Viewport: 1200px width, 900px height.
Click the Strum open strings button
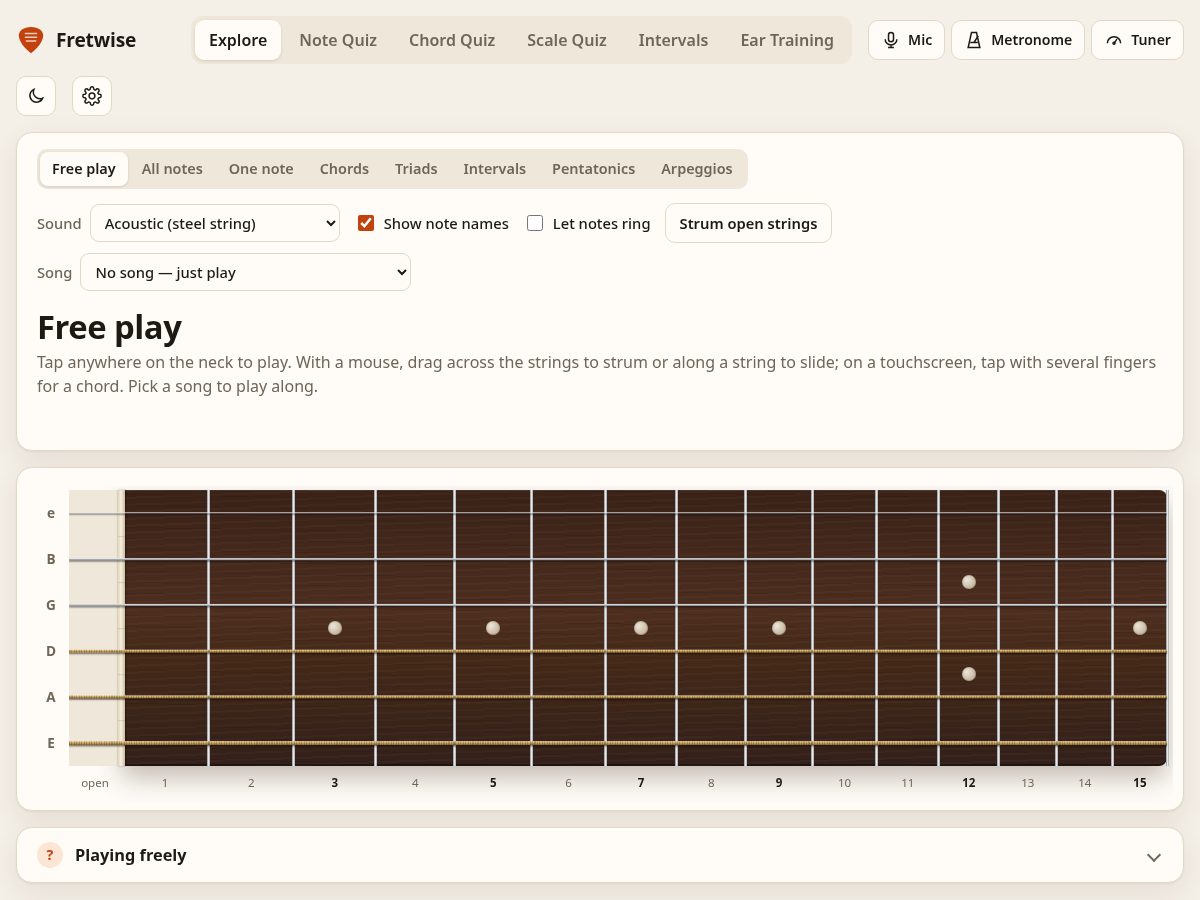[x=748, y=224]
